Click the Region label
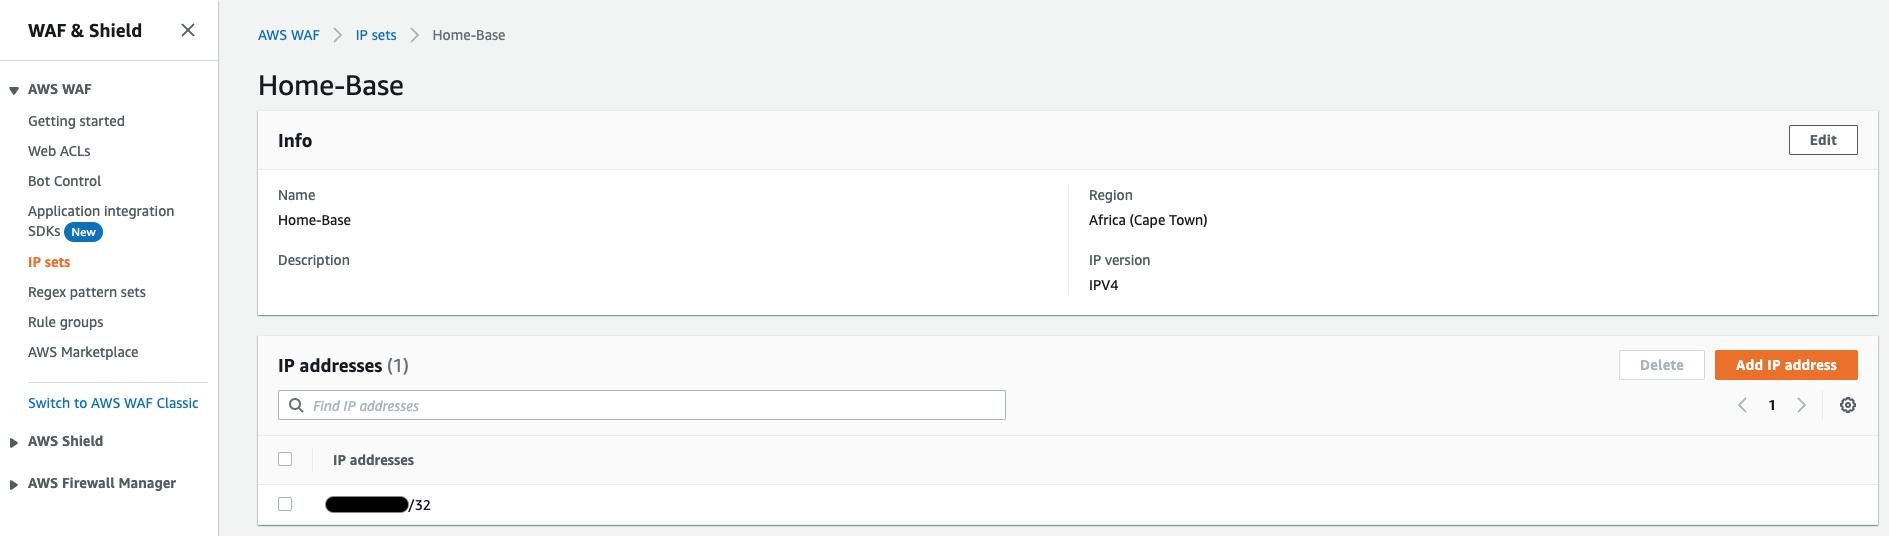Screen dimensions: 1889x536 coord(1111,195)
